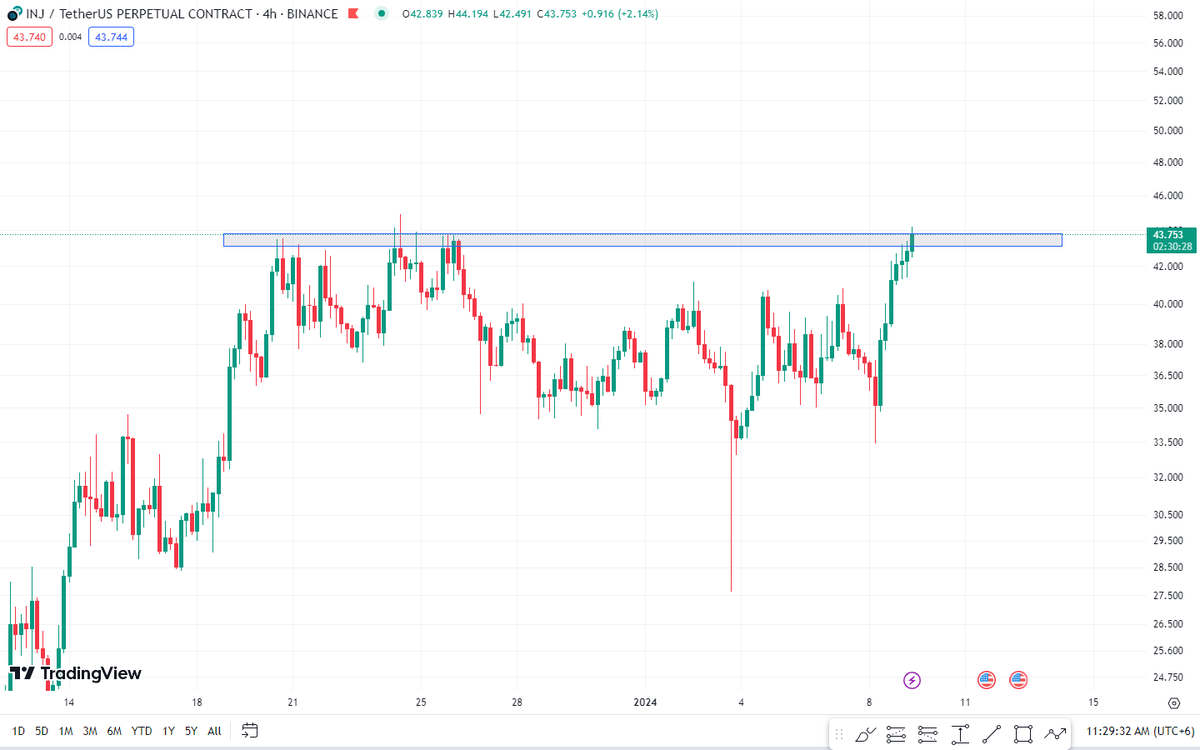This screenshot has width=1200, height=750.
Task: Select the Trend-Based Fib Extension tool icon
Action: [928, 734]
